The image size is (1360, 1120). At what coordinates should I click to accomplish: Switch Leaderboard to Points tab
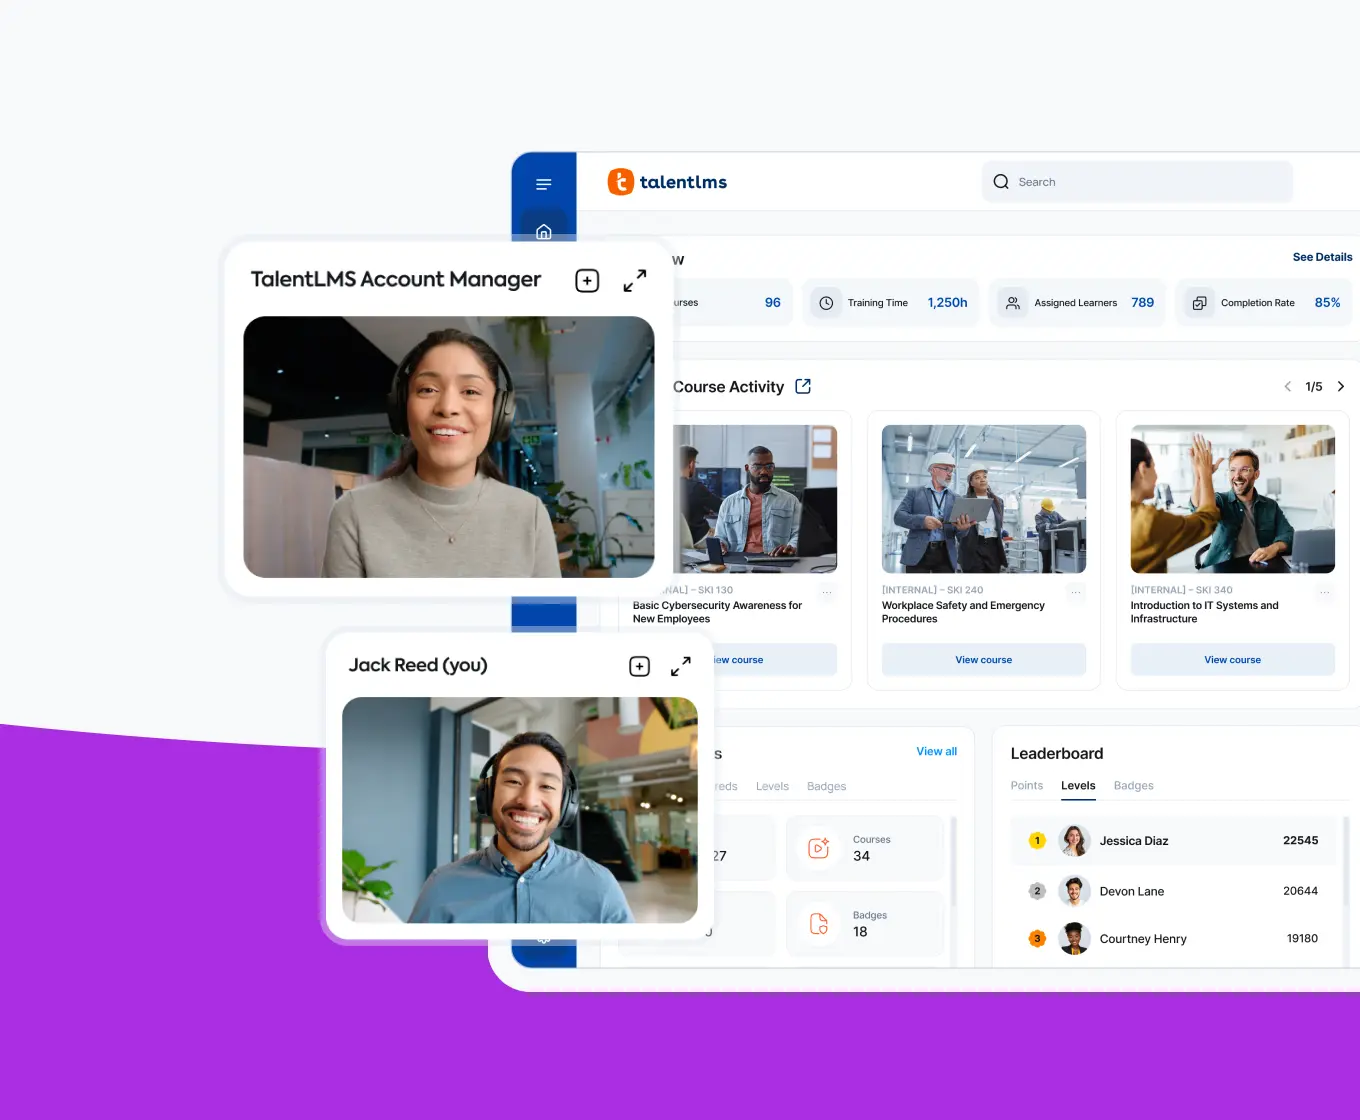(1026, 786)
